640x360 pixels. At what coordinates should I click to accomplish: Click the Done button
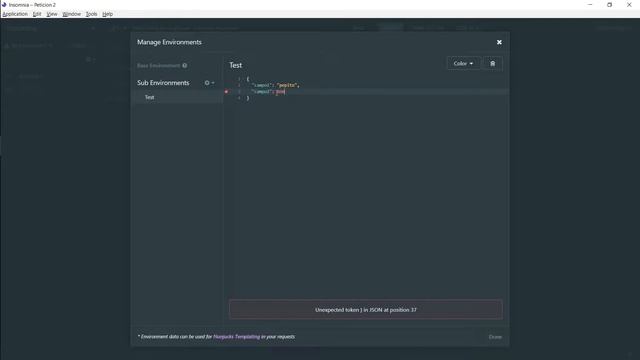(495, 337)
